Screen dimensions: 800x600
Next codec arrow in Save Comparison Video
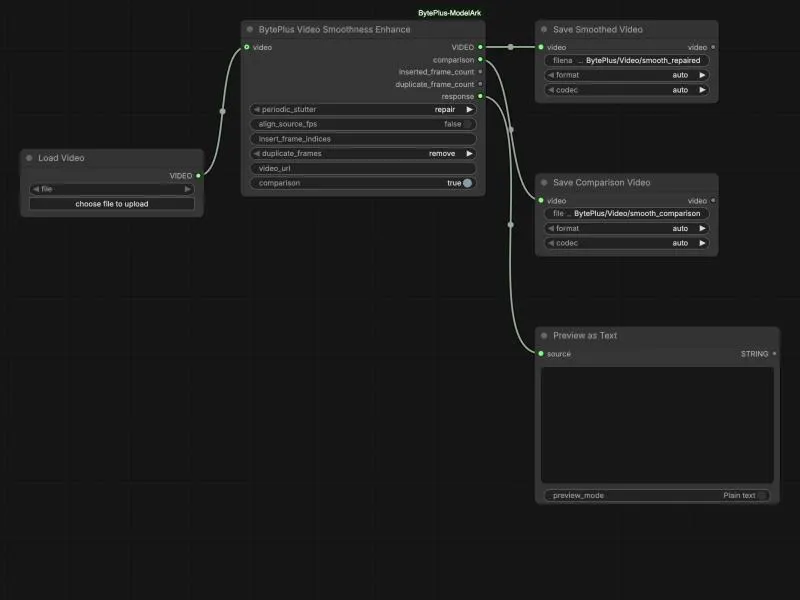702,243
